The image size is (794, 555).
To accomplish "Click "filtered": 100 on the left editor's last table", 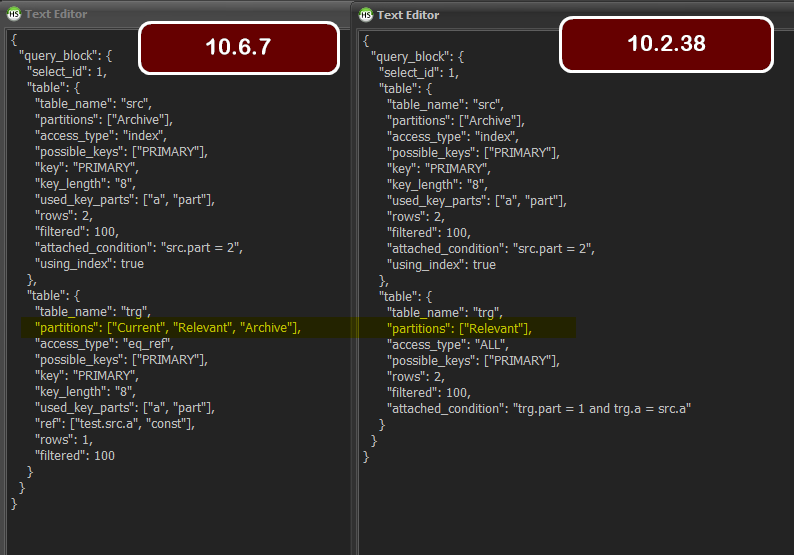I will [x=75, y=456].
